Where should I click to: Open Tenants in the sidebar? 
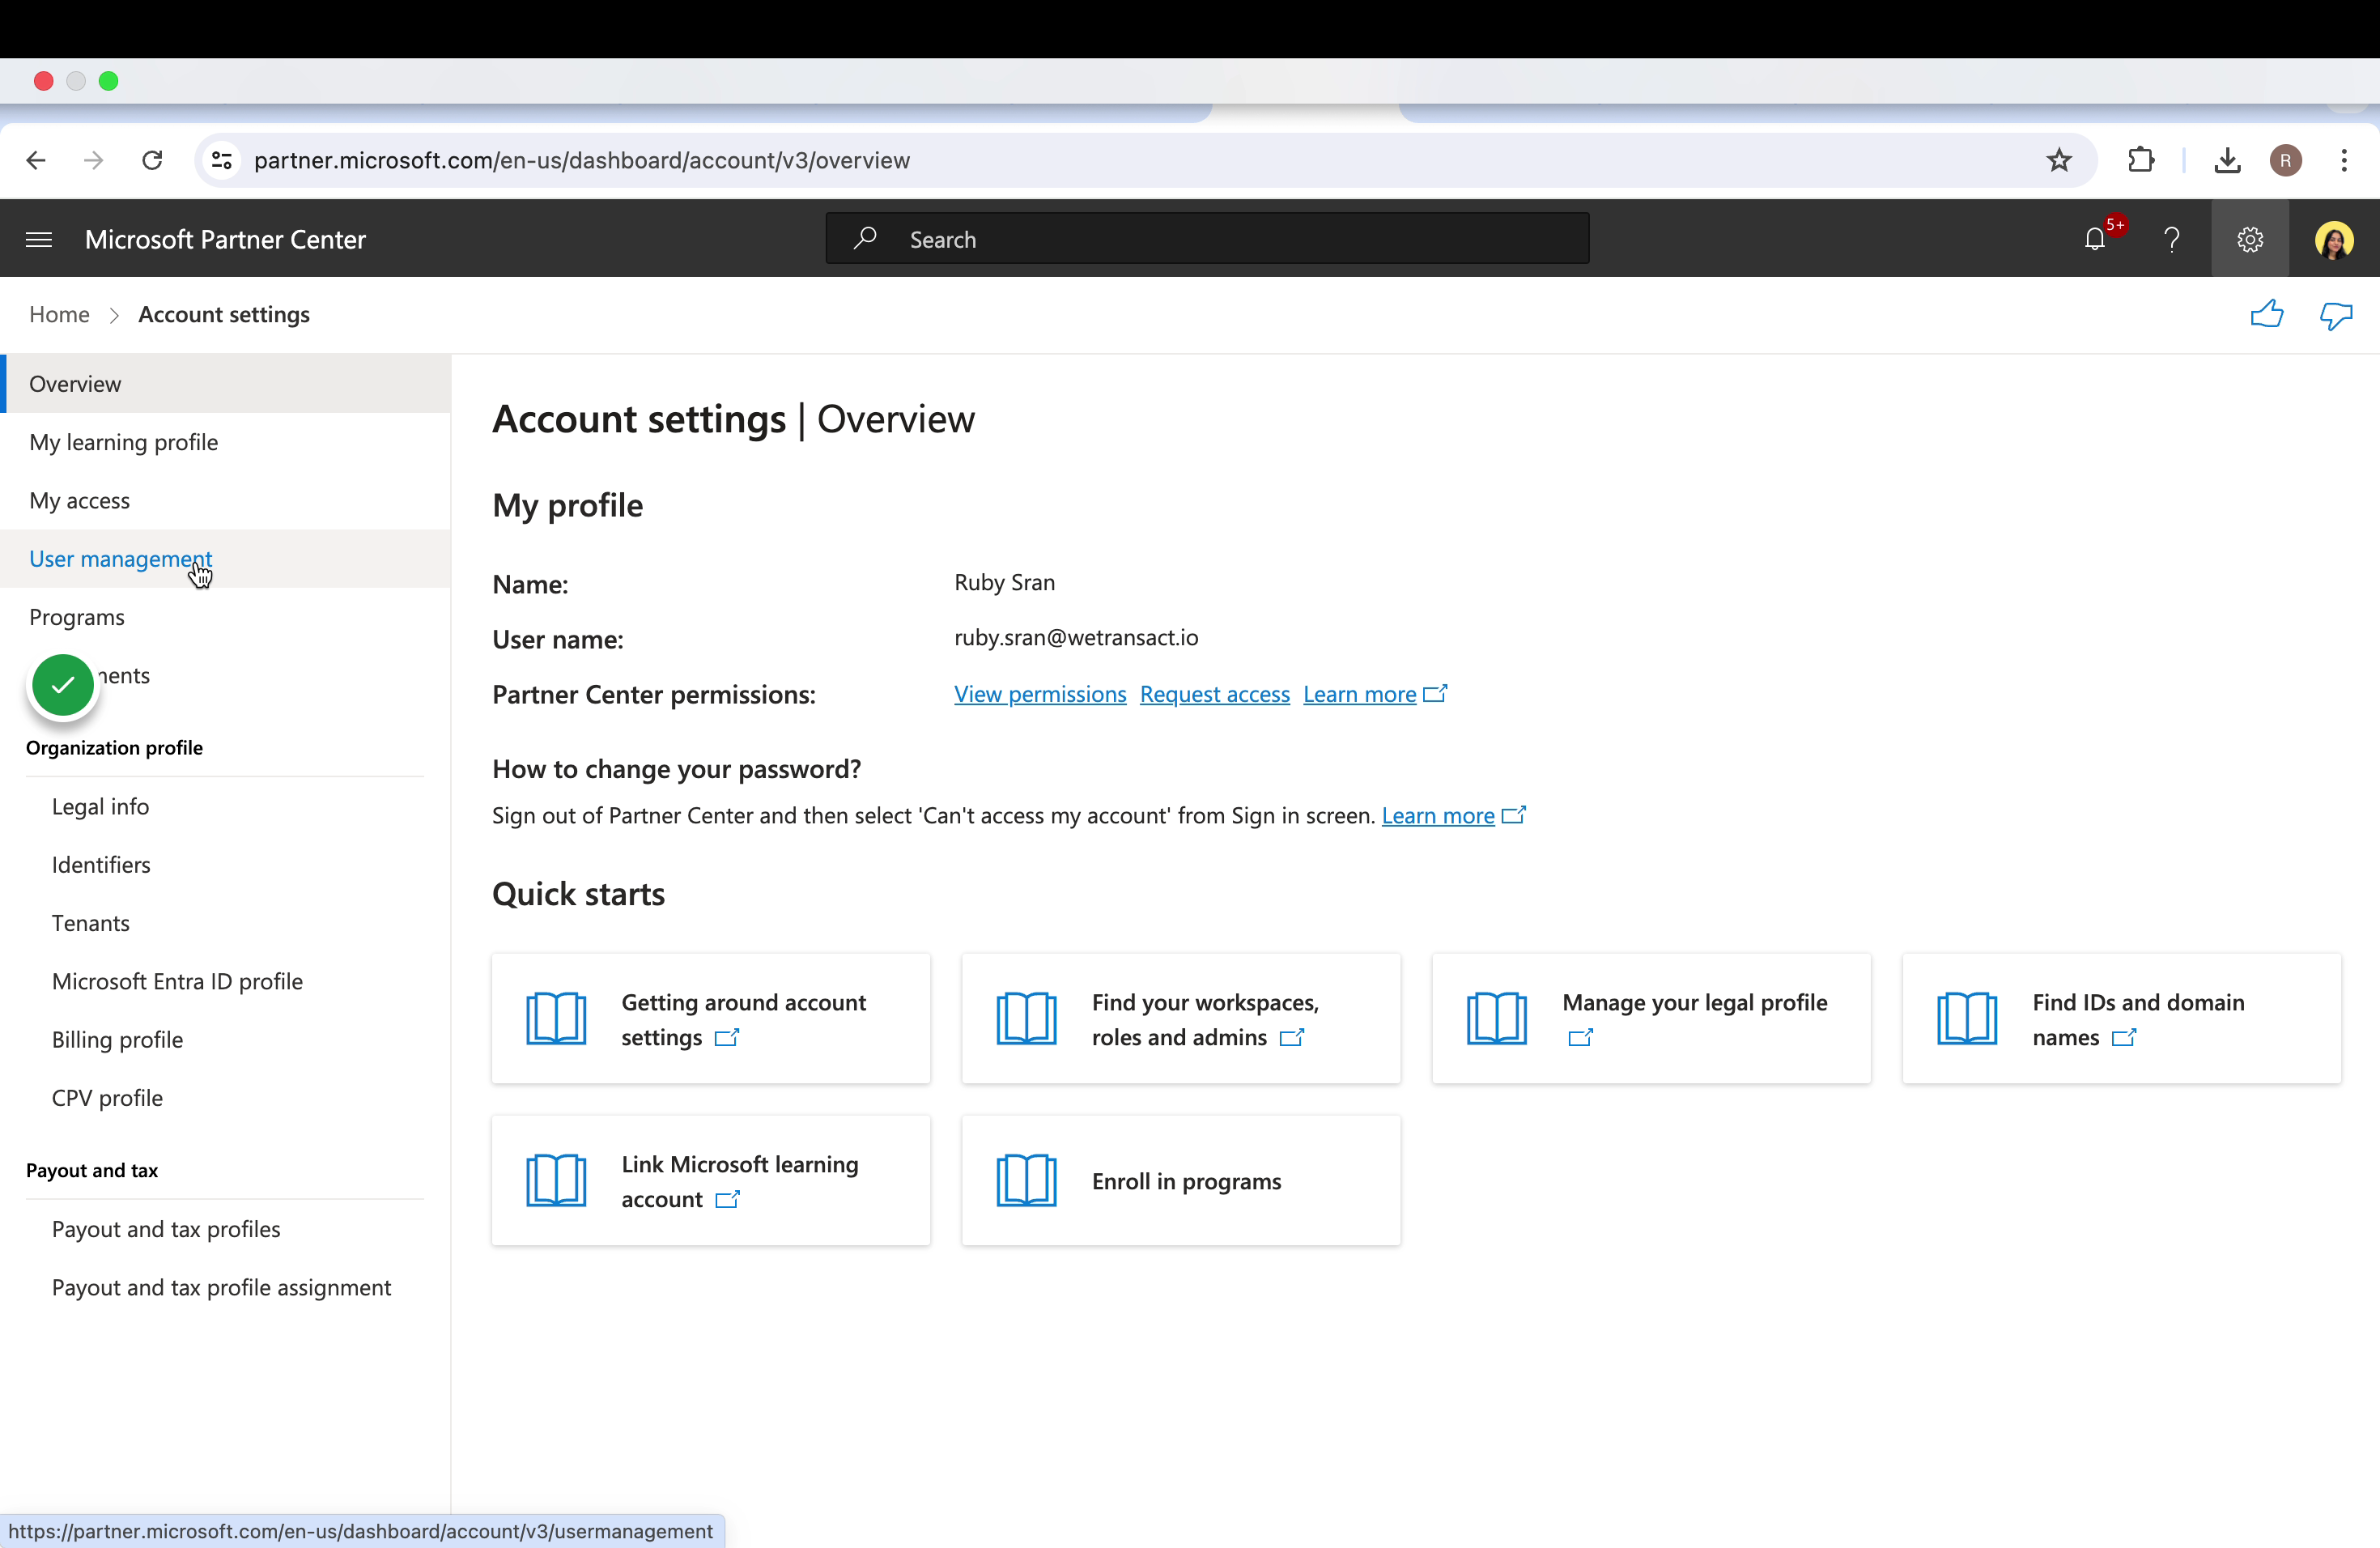coord(91,923)
